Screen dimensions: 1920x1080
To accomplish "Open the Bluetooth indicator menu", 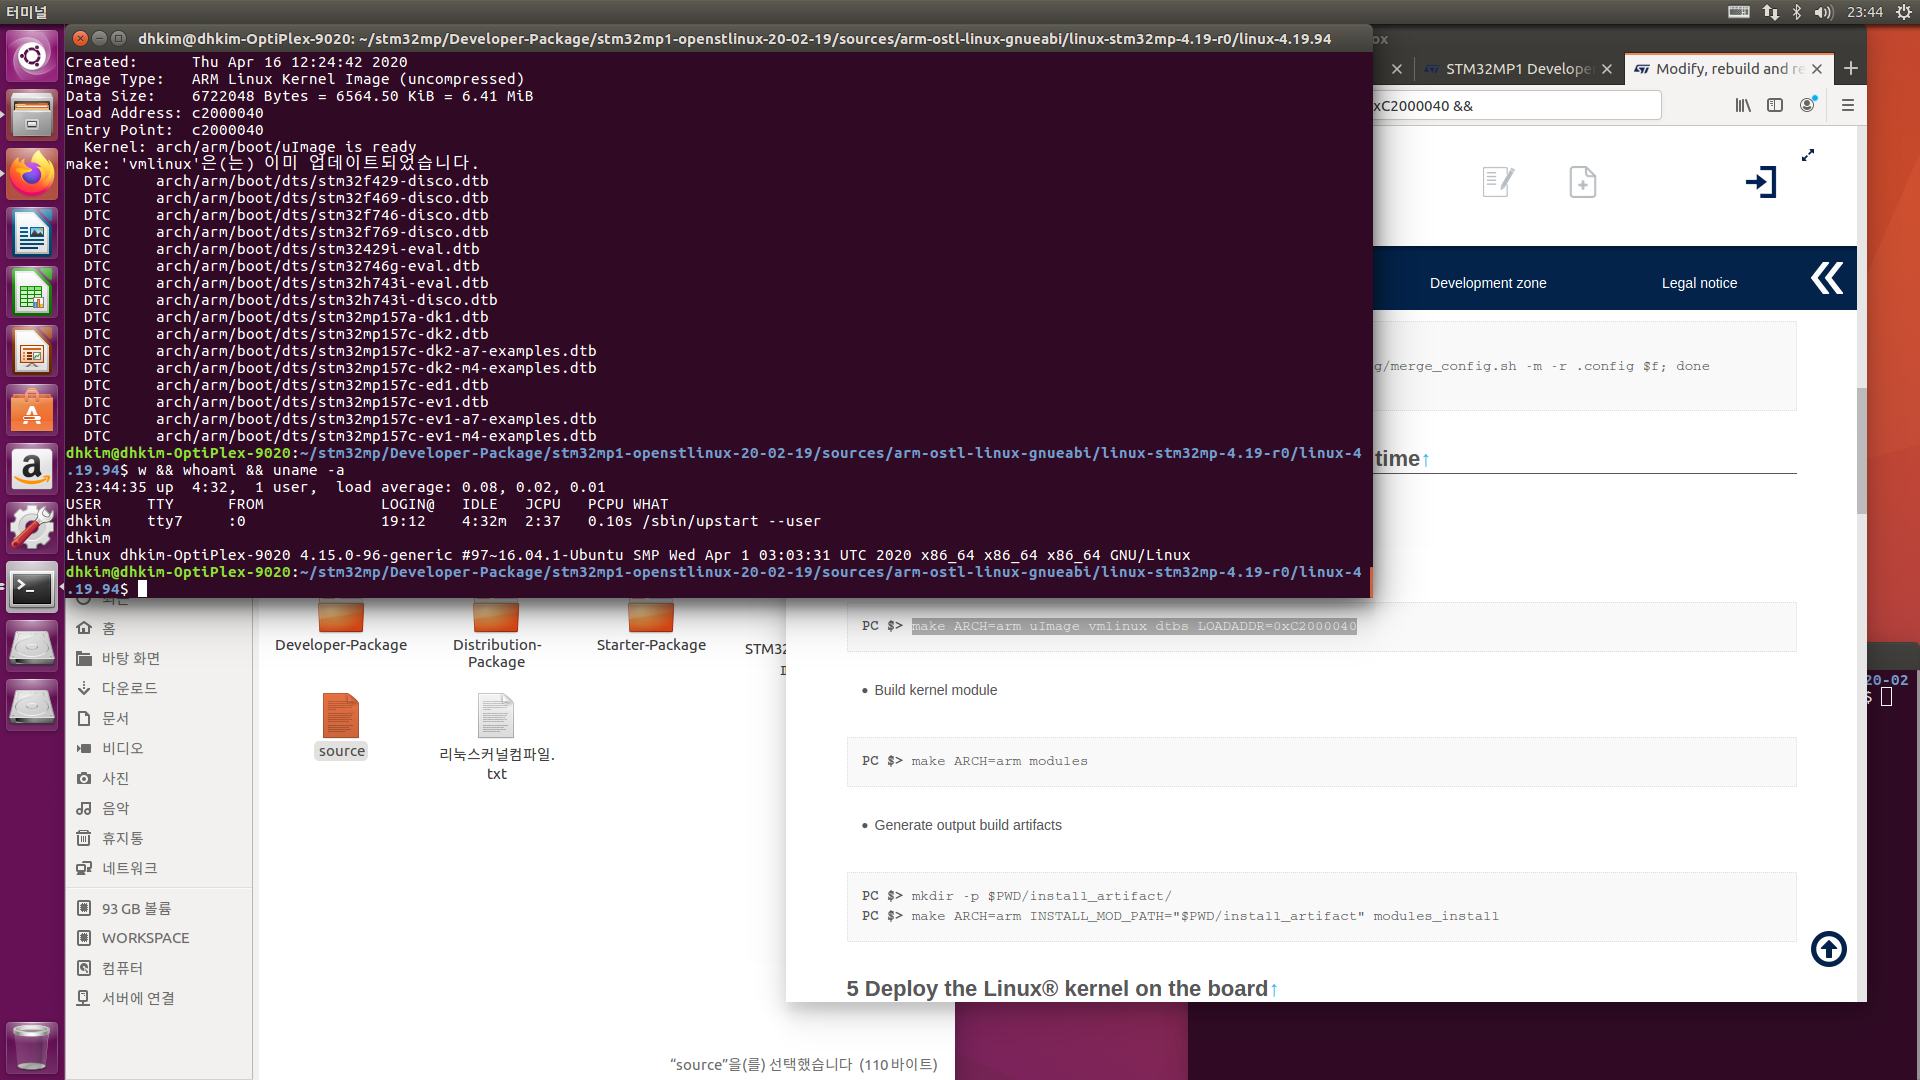I will click(1797, 12).
